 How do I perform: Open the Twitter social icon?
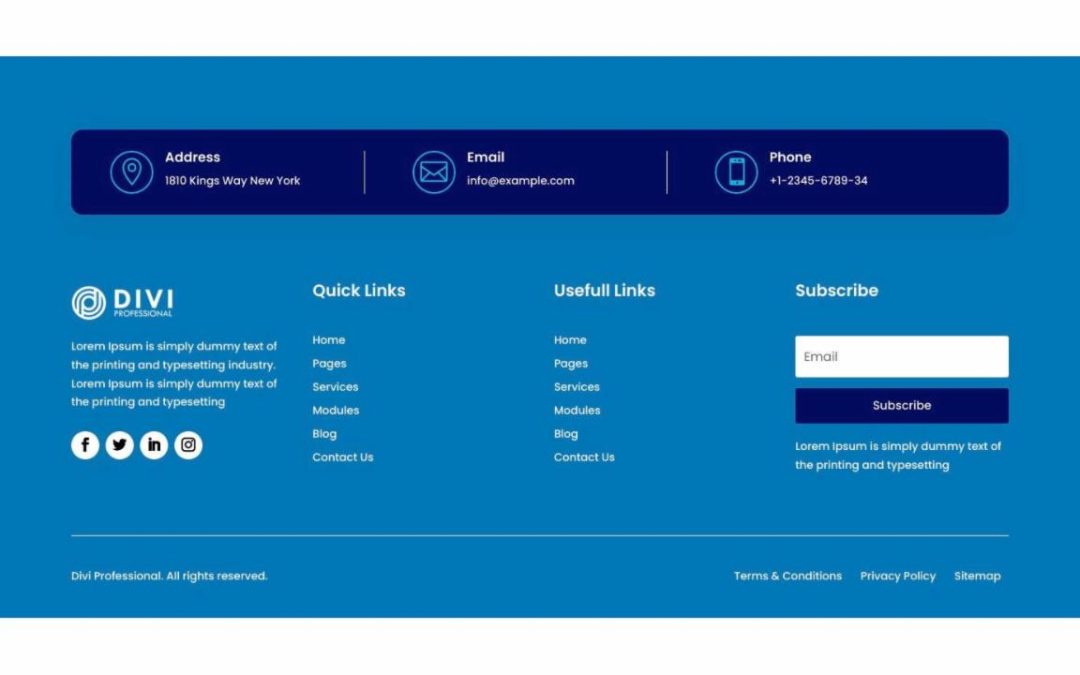click(119, 445)
